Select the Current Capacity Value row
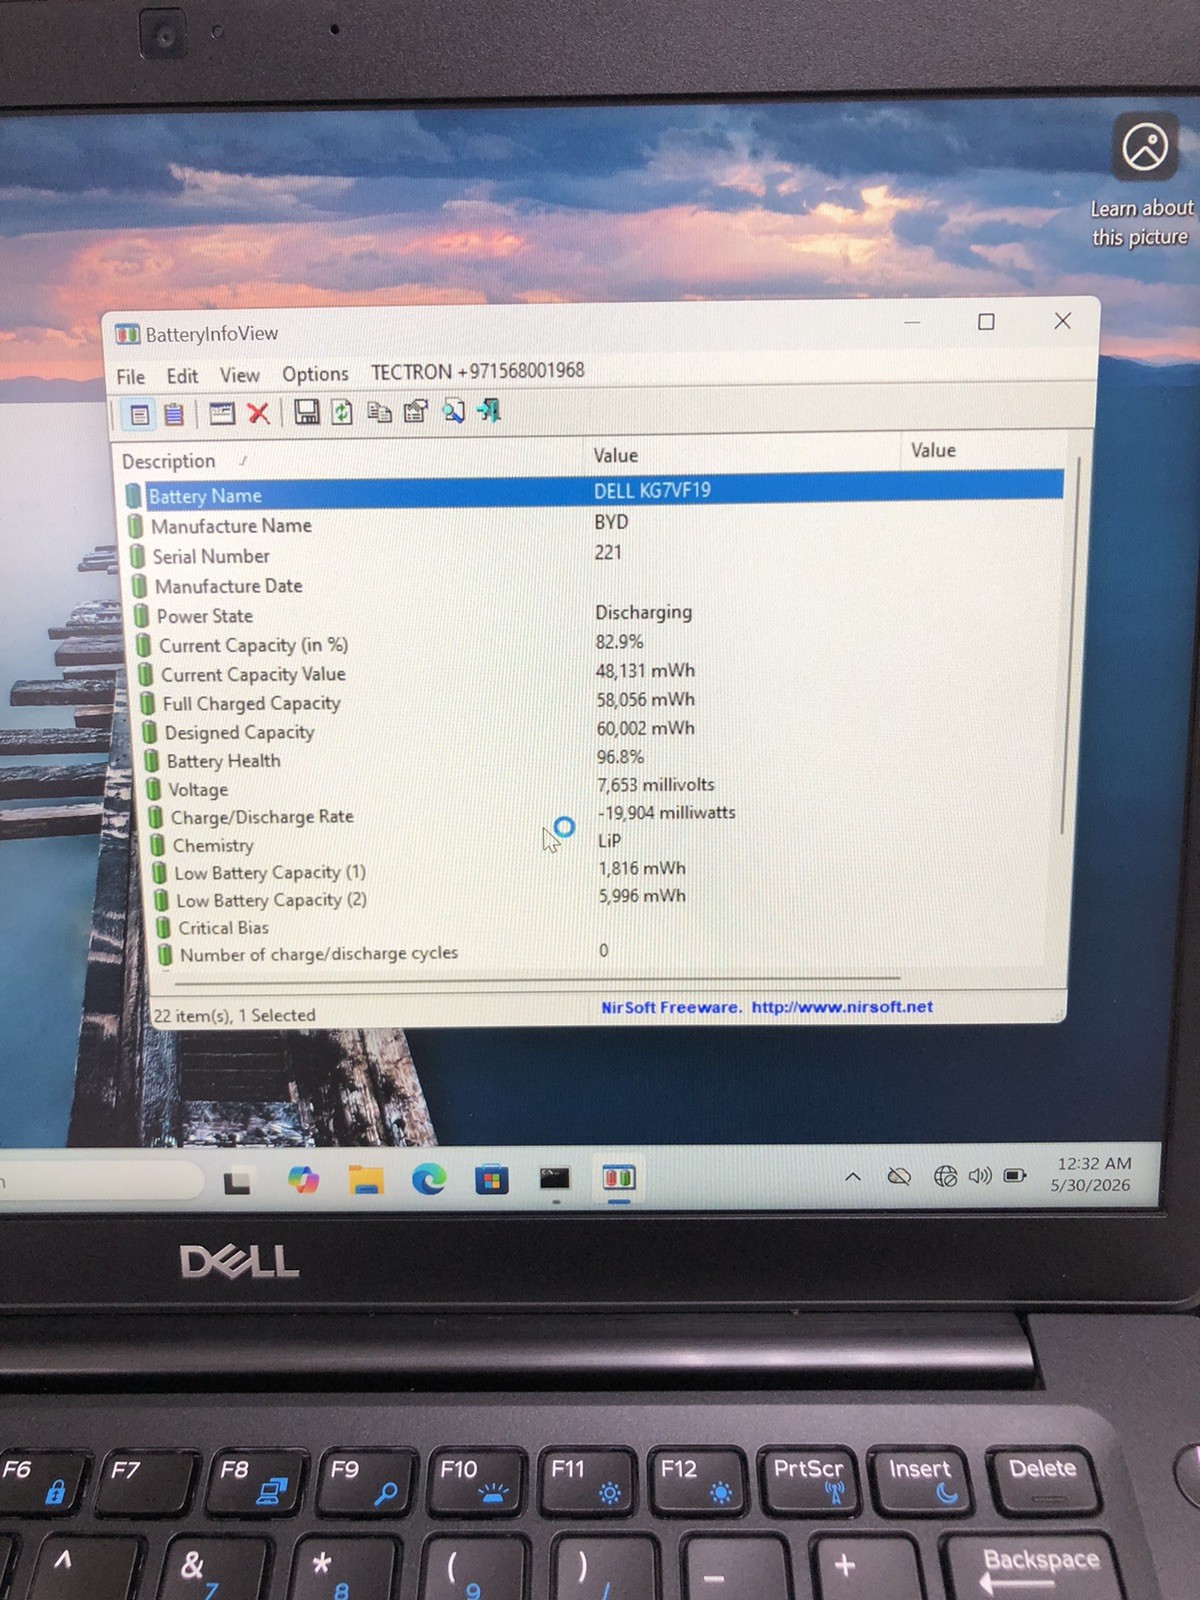This screenshot has height=1600, width=1200. (x=594, y=672)
